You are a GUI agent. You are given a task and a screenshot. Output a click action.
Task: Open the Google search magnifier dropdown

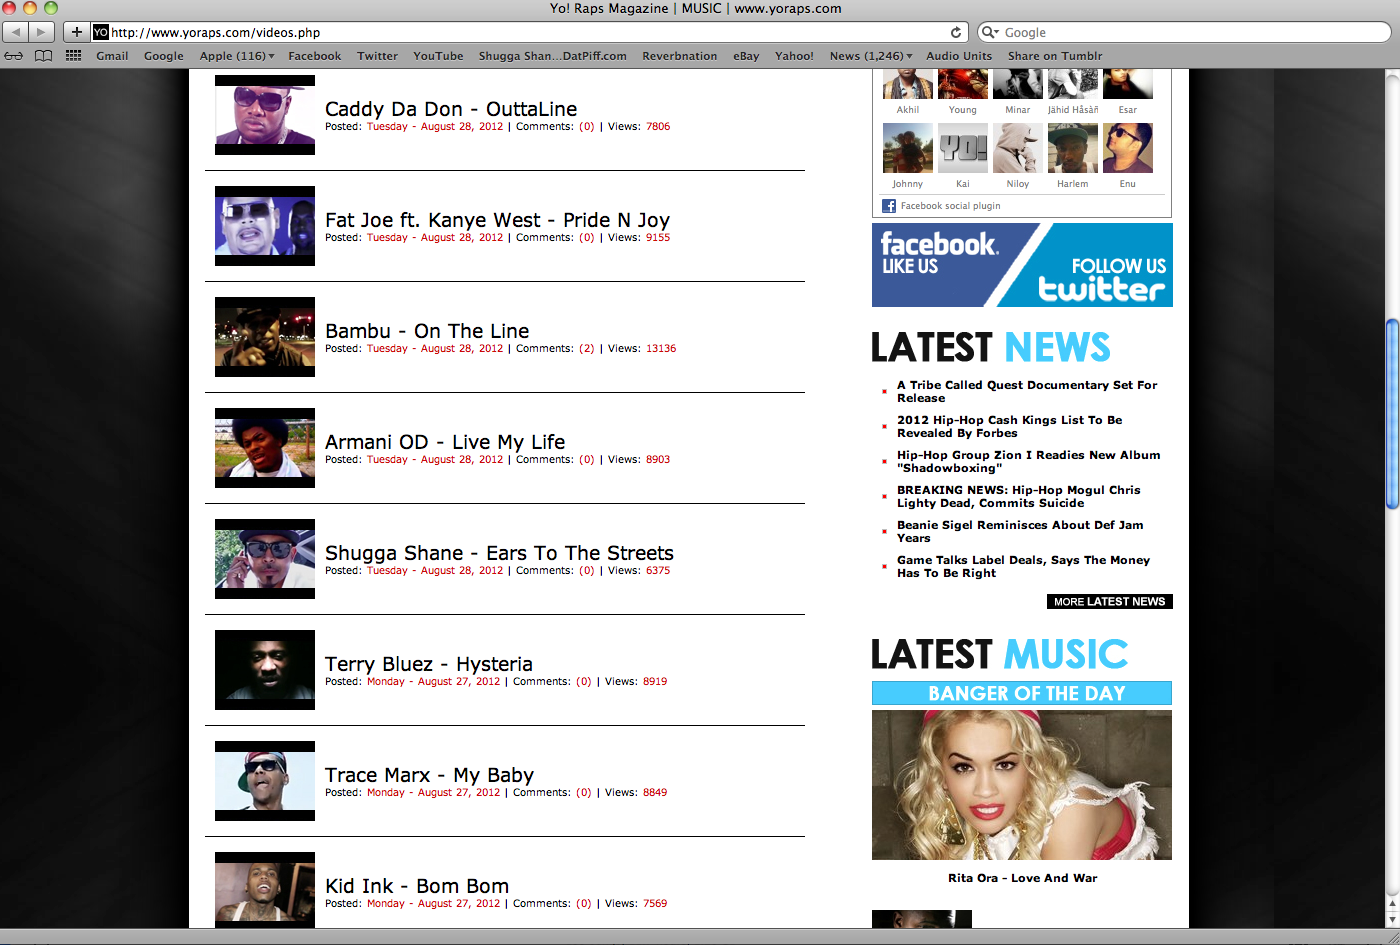pos(990,32)
